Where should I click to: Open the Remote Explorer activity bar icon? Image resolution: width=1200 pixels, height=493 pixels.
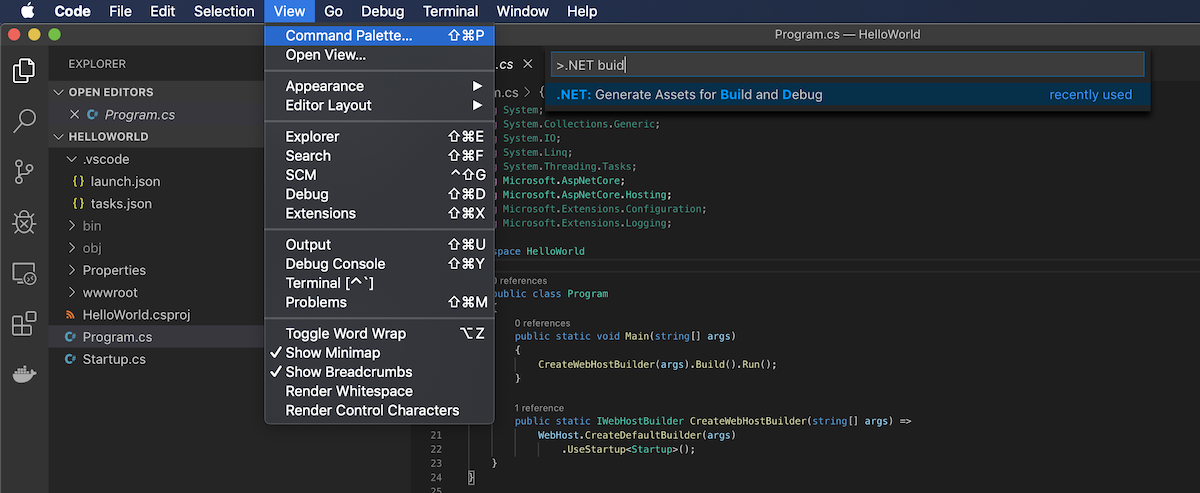point(24,273)
